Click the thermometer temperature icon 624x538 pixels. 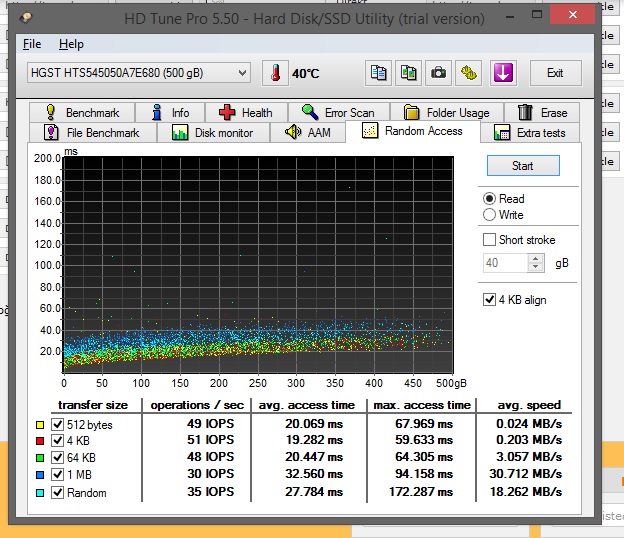[275, 73]
